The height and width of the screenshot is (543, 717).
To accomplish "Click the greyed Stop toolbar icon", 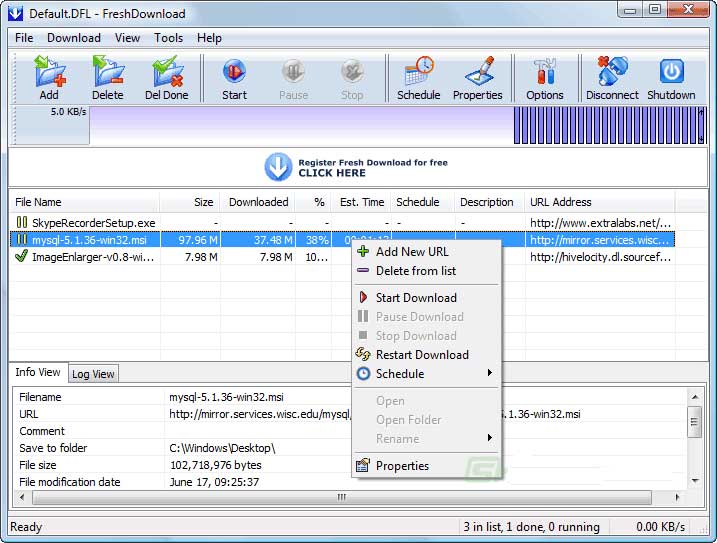I will 352,78.
